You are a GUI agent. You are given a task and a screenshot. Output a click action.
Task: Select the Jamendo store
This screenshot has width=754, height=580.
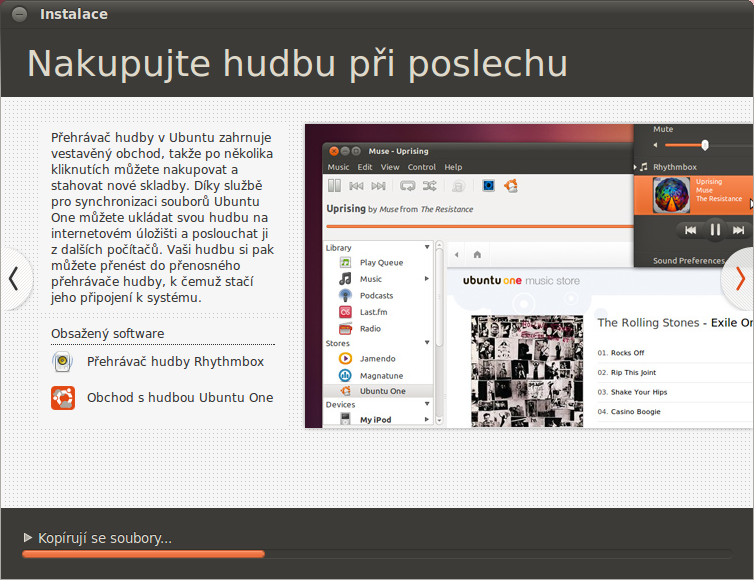(377, 359)
